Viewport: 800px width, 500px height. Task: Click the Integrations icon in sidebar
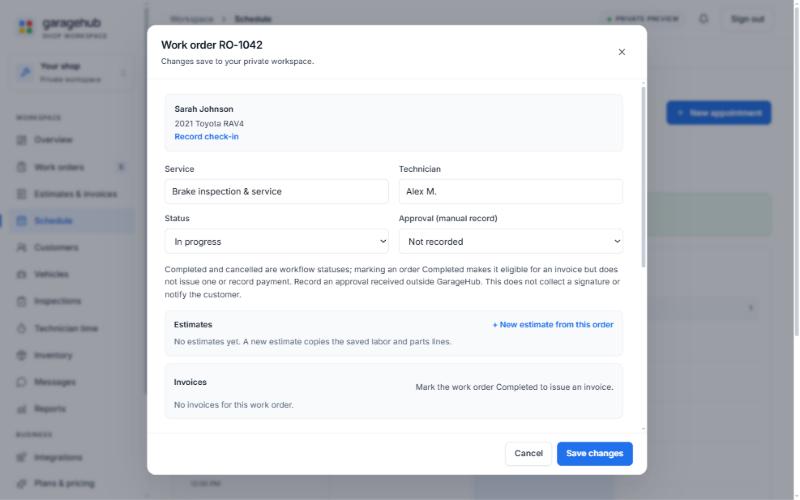pyautogui.click(x=21, y=457)
